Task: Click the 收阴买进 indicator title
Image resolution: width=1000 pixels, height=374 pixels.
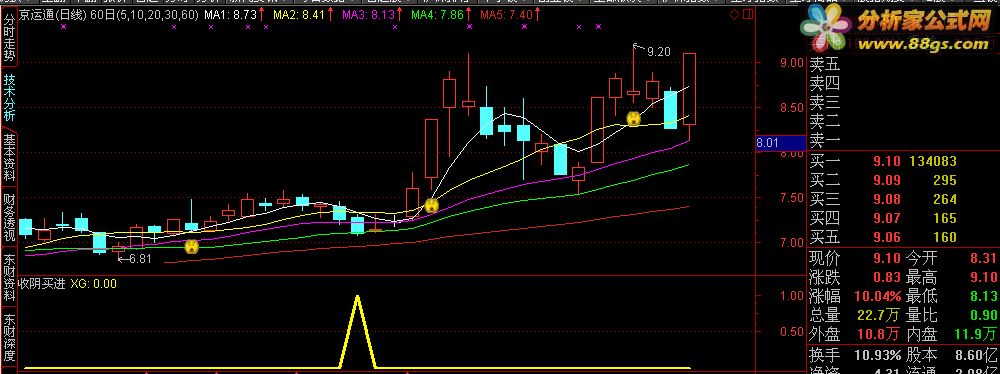Action: point(41,284)
